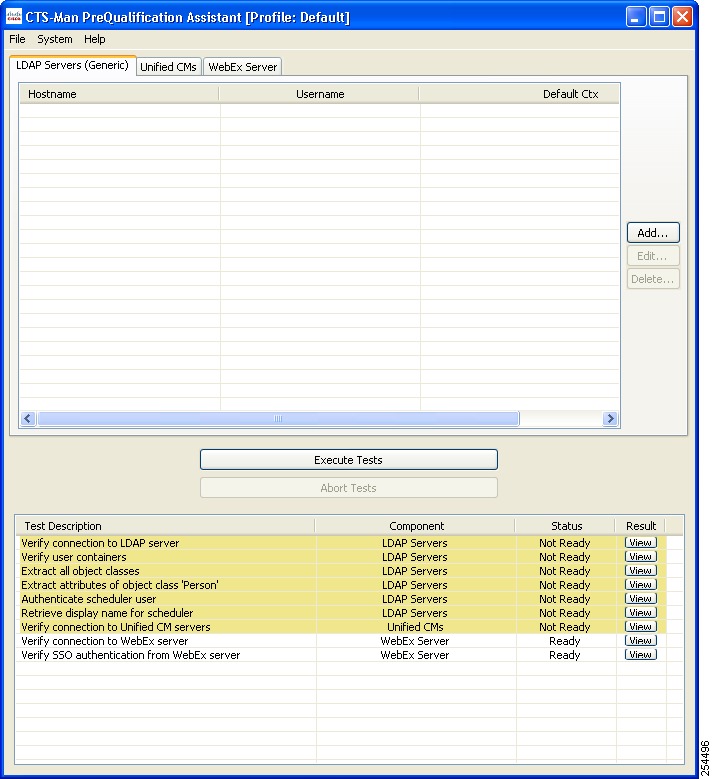This screenshot has width=712, height=779.
Task: Select 'Retrieve display name for scheduler' text
Action: tap(107, 613)
